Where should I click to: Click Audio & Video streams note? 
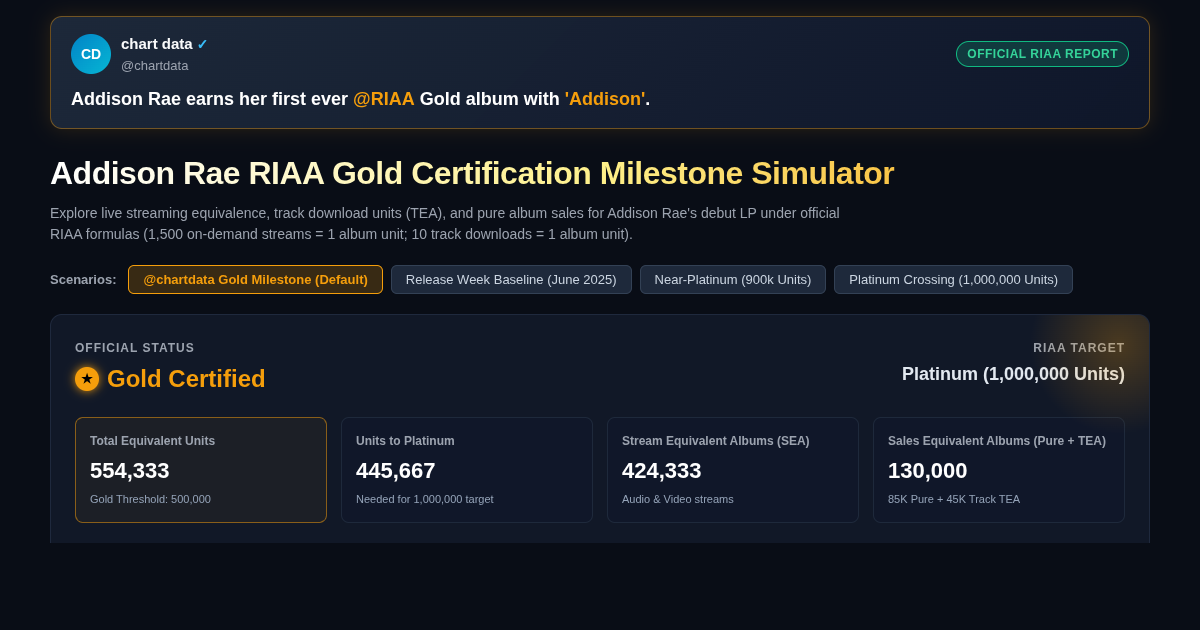click(678, 499)
